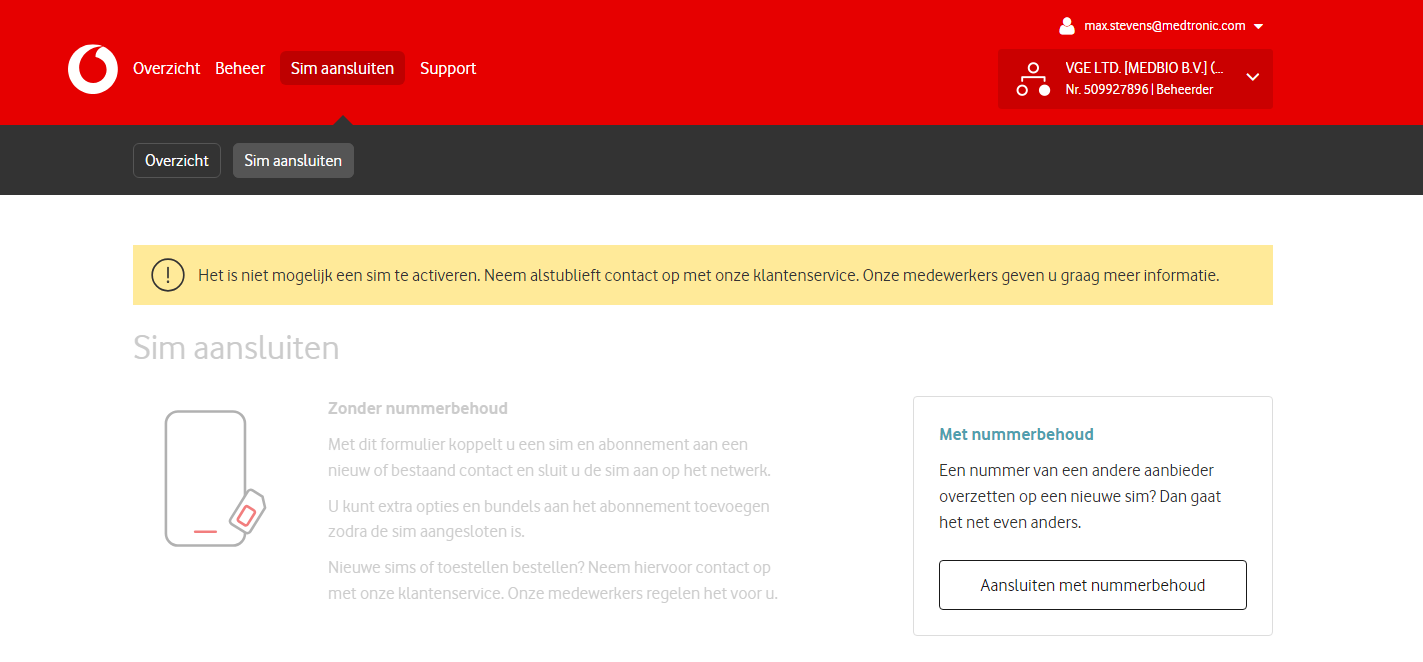
Task: Select Sim aansluiten in the red top menu
Action: [342, 69]
